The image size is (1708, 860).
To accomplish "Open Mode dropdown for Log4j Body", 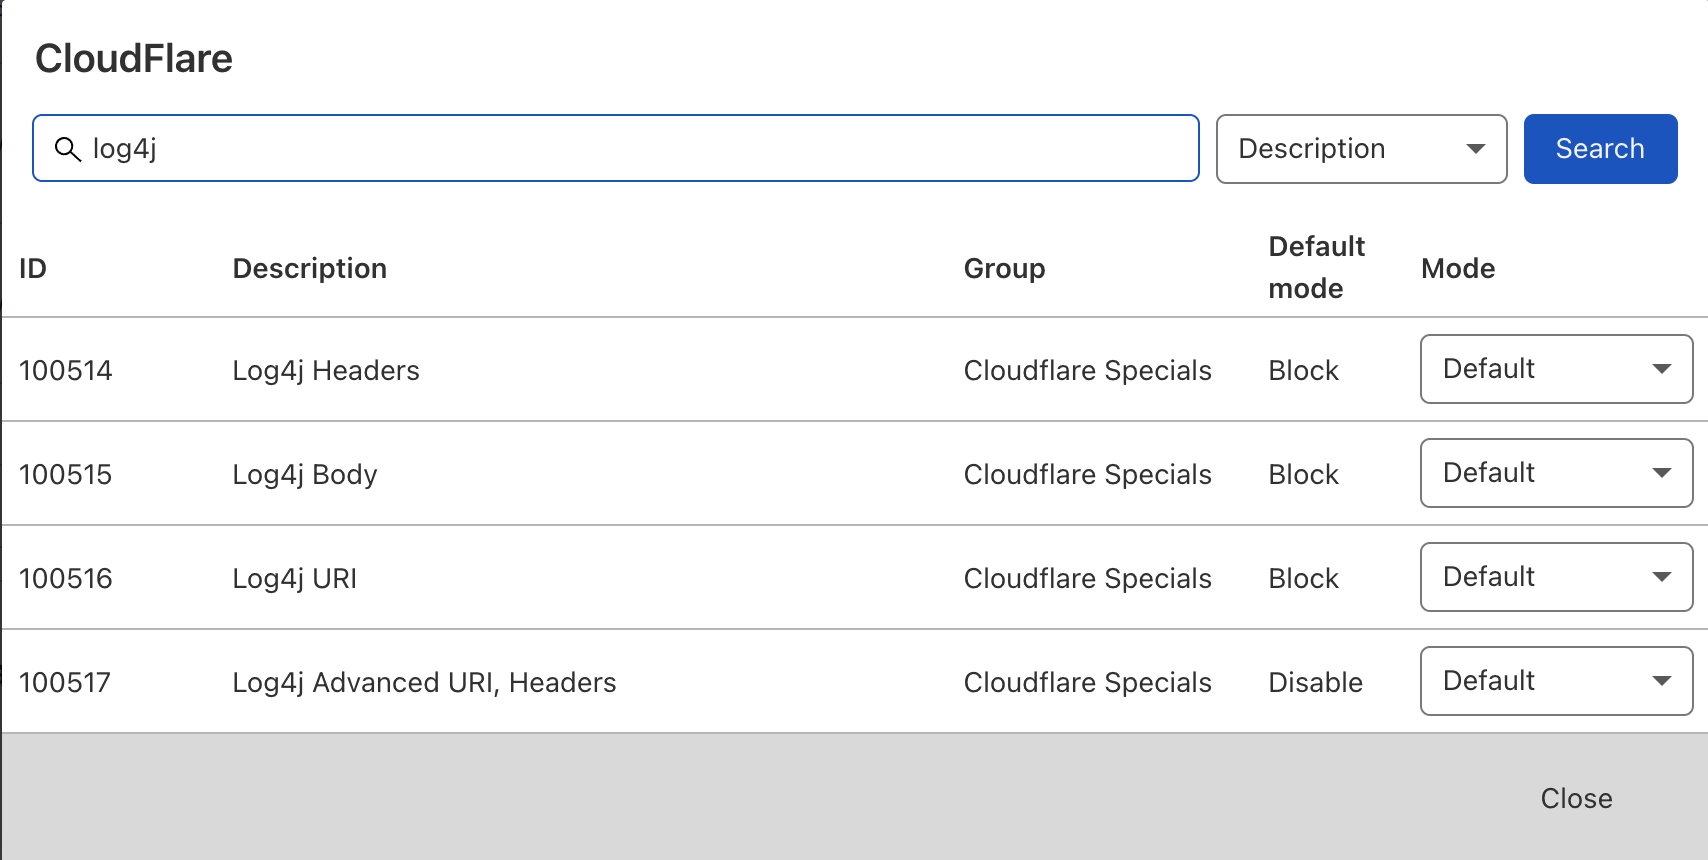I will click(x=1556, y=473).
